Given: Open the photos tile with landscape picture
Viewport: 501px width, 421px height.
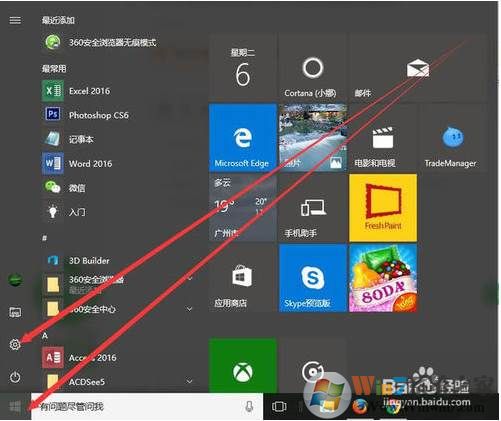Looking at the screenshot, I should coord(312,137).
